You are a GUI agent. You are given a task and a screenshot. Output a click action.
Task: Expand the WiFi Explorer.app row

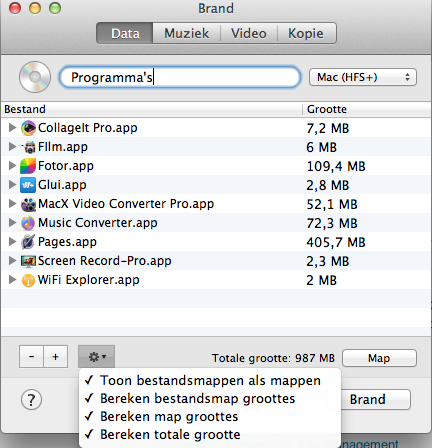click(x=12, y=279)
